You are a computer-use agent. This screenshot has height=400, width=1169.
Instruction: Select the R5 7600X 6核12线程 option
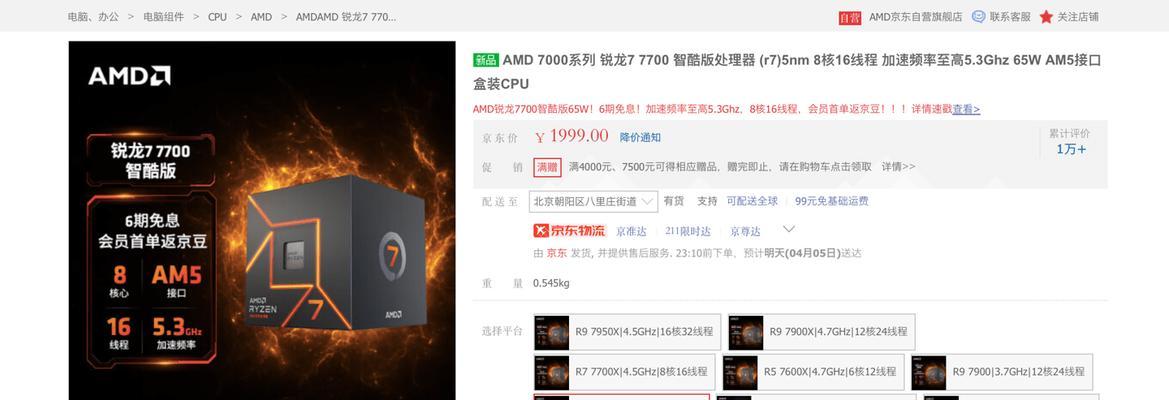click(813, 372)
